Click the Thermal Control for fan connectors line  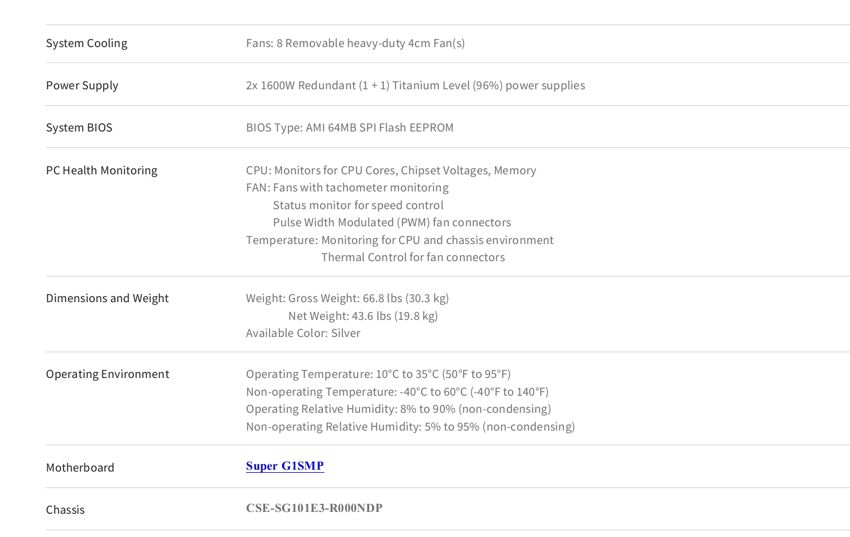413,257
